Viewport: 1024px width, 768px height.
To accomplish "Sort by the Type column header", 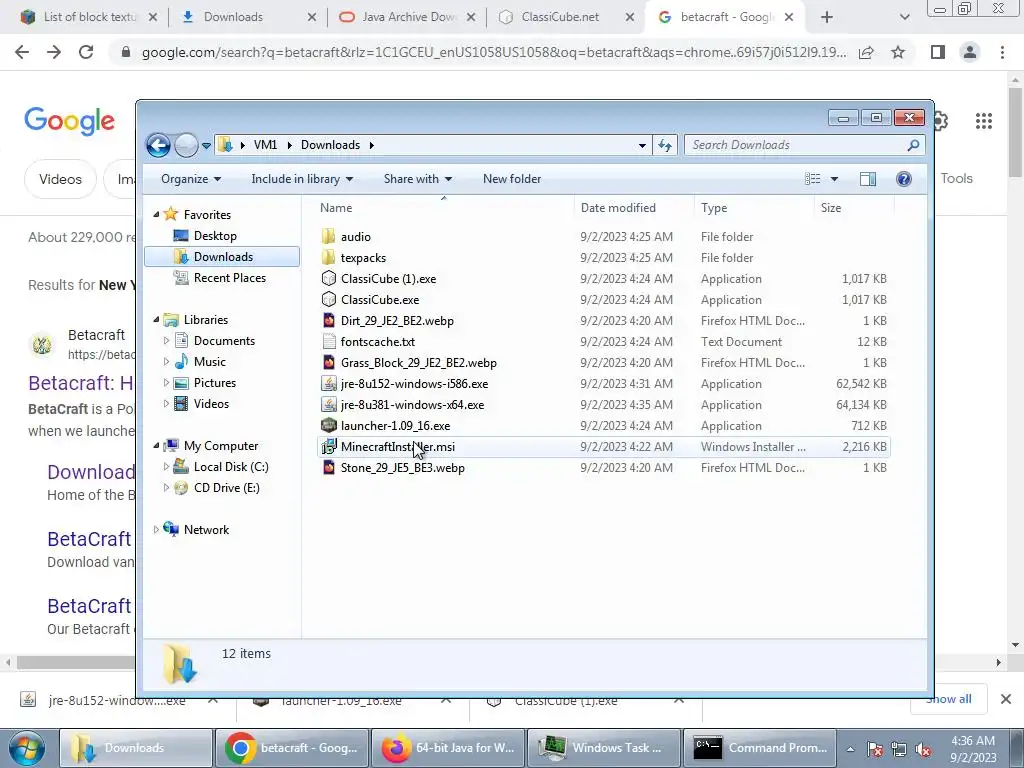I will (754, 208).
